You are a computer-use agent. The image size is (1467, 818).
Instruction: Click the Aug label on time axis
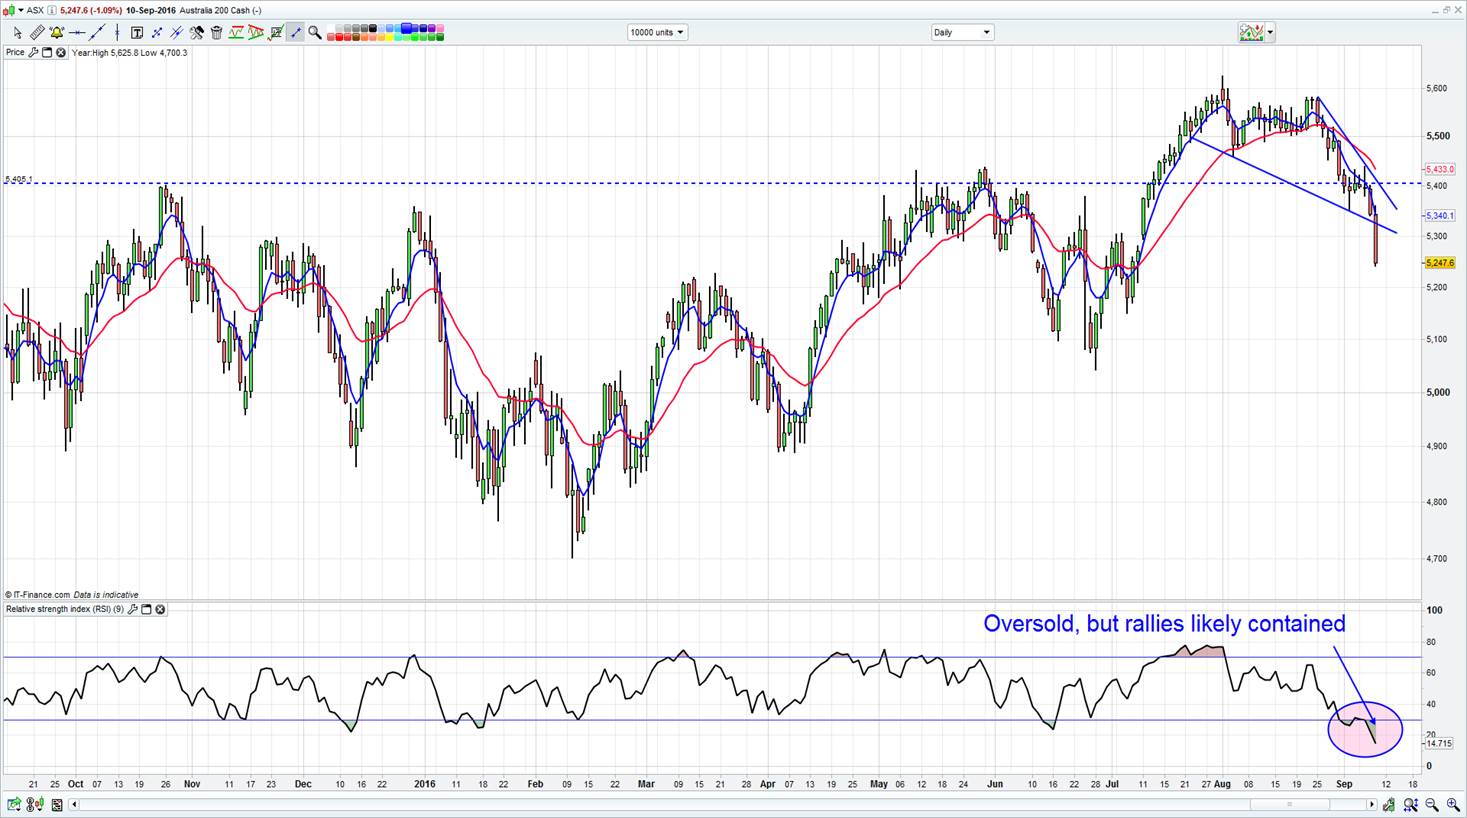point(1222,784)
